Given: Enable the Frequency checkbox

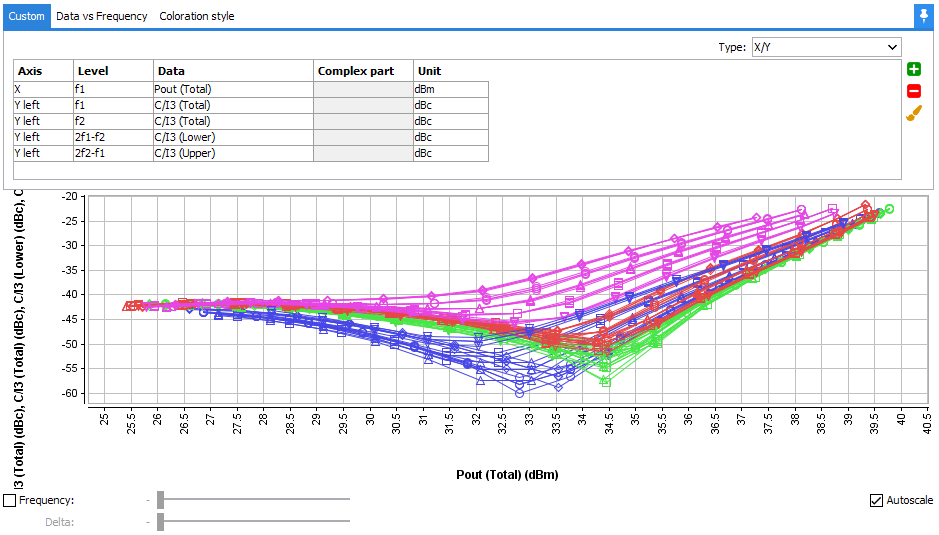Looking at the screenshot, I should pos(10,500).
